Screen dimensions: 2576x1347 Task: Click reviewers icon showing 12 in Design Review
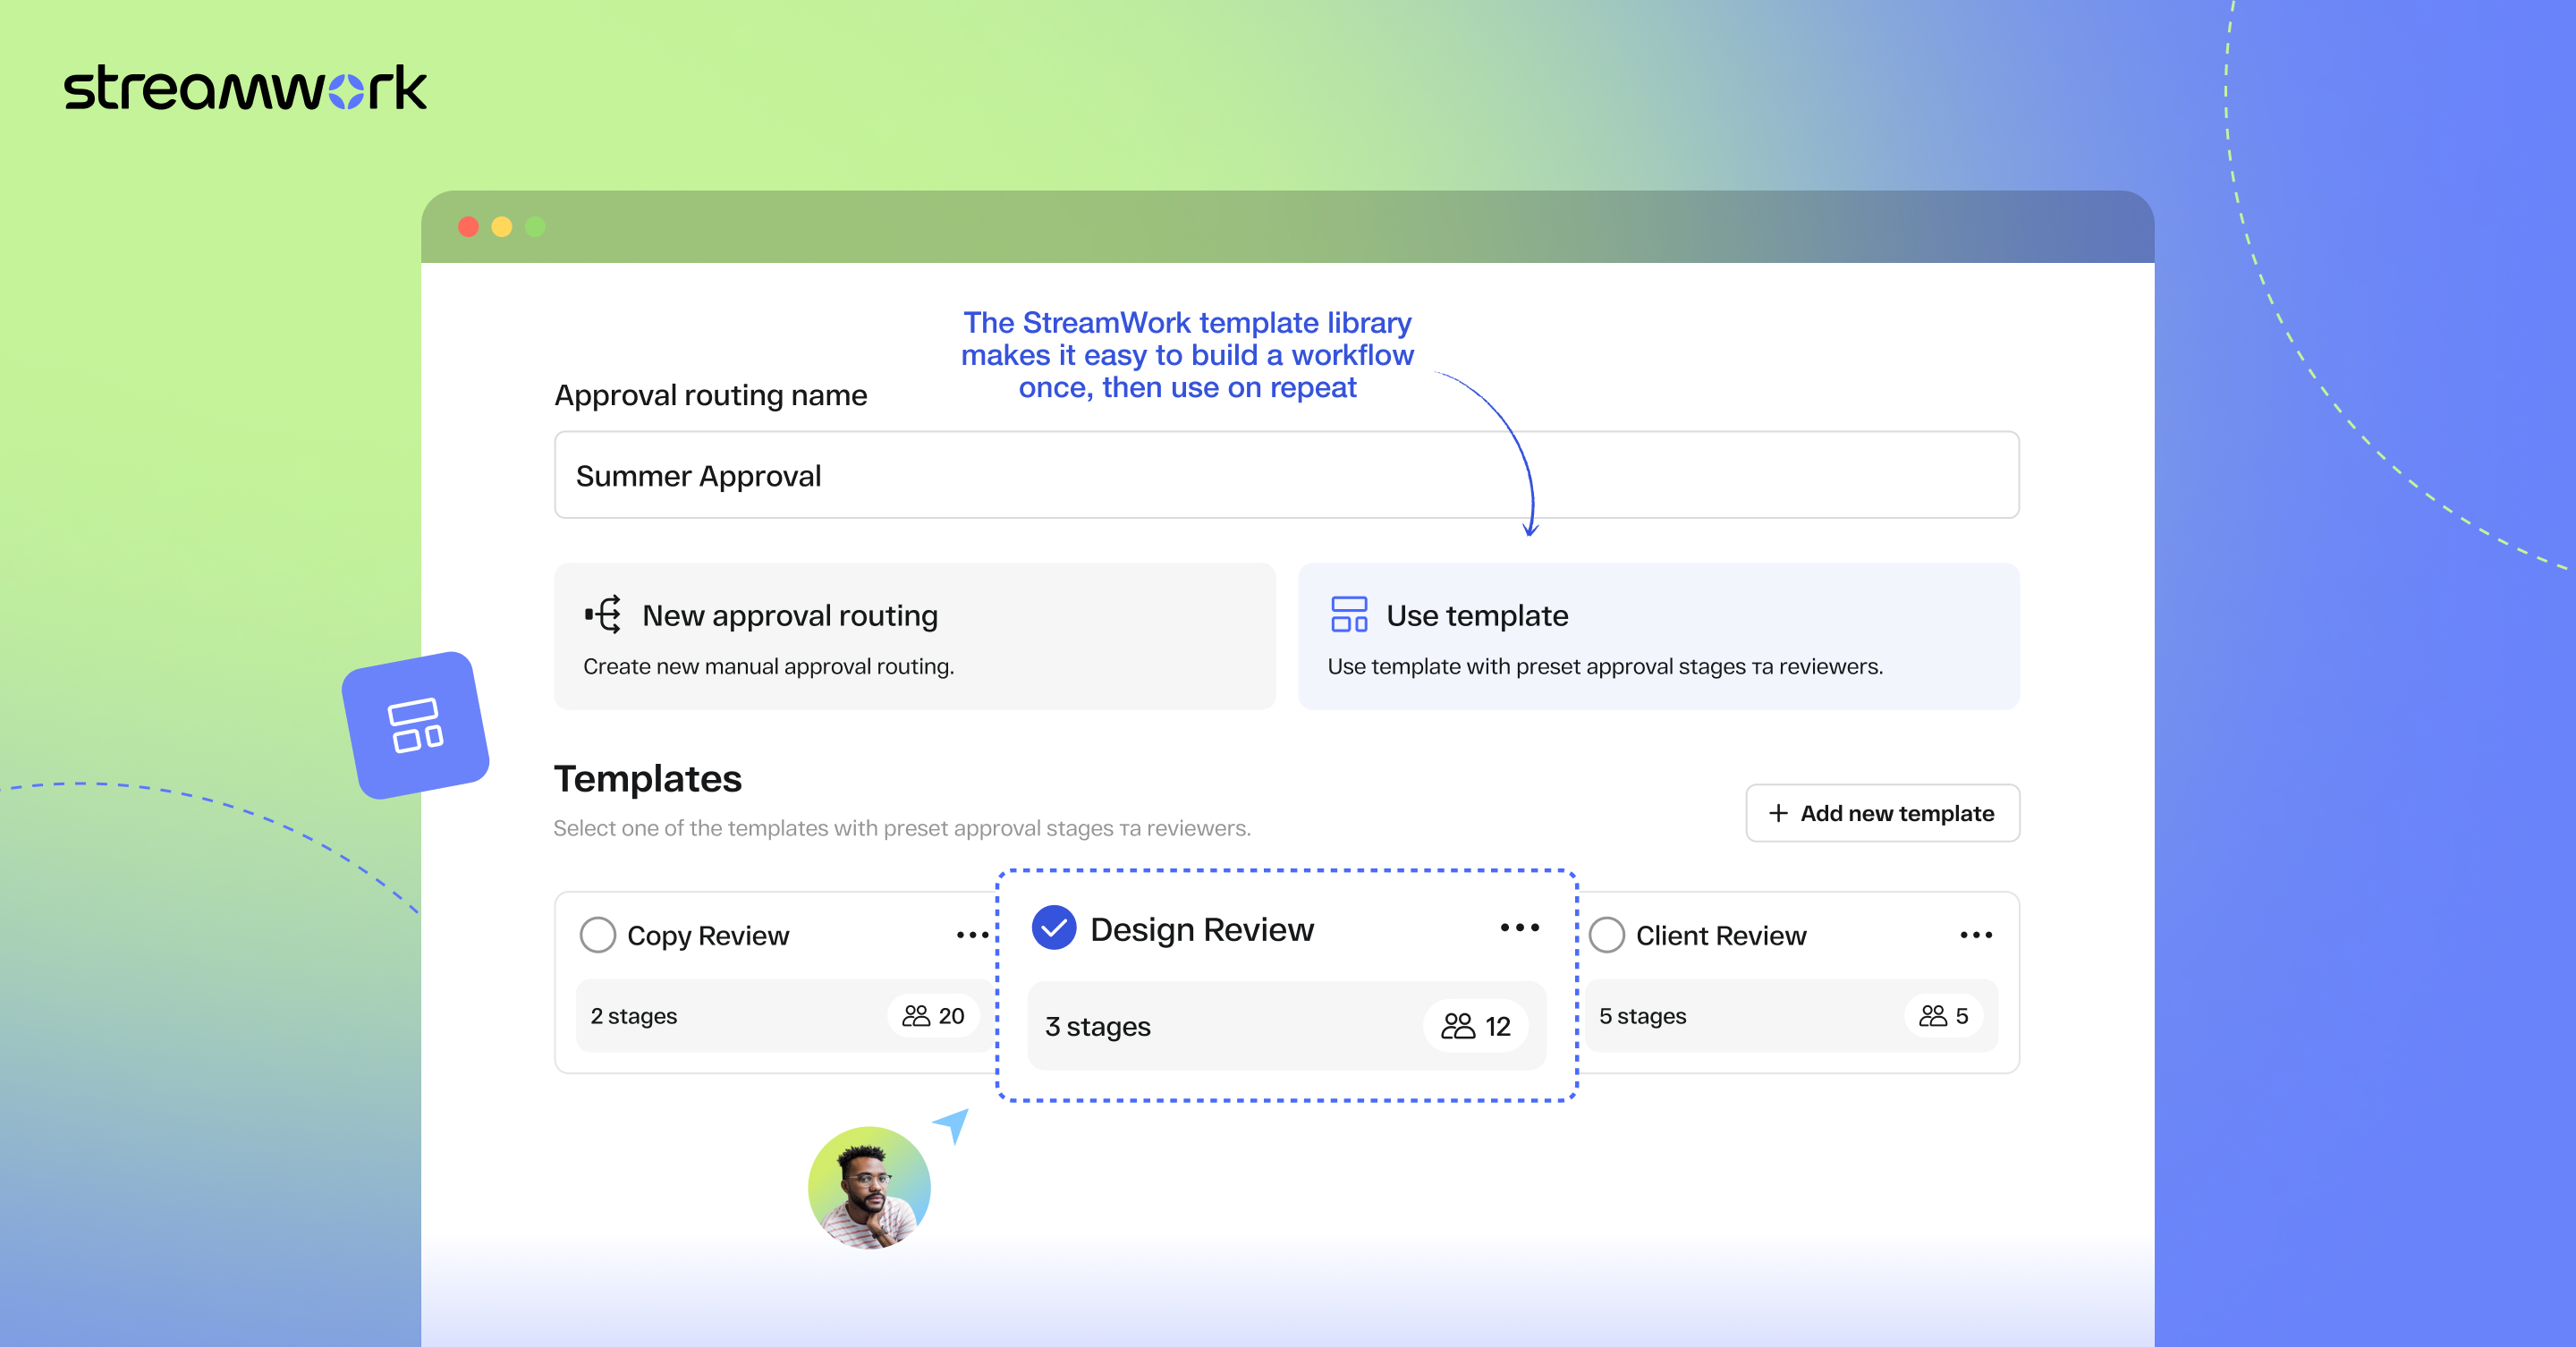point(1457,1026)
